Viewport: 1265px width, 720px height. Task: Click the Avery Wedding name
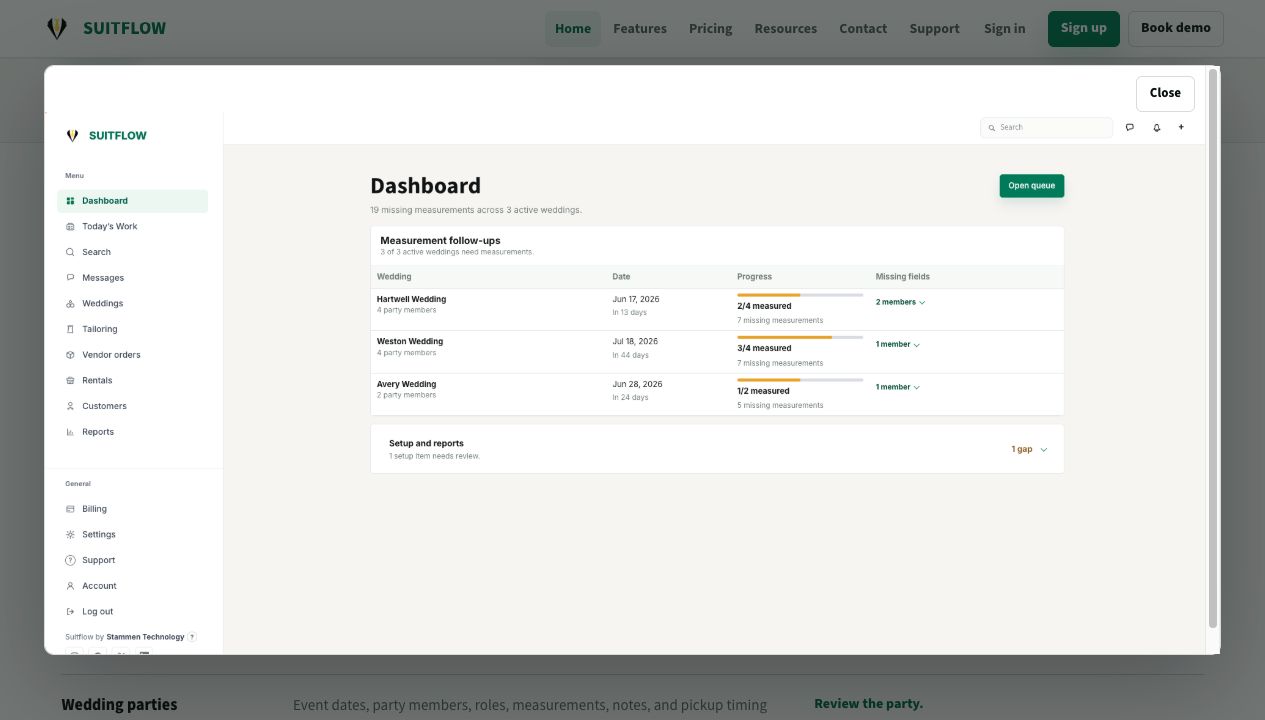406,384
